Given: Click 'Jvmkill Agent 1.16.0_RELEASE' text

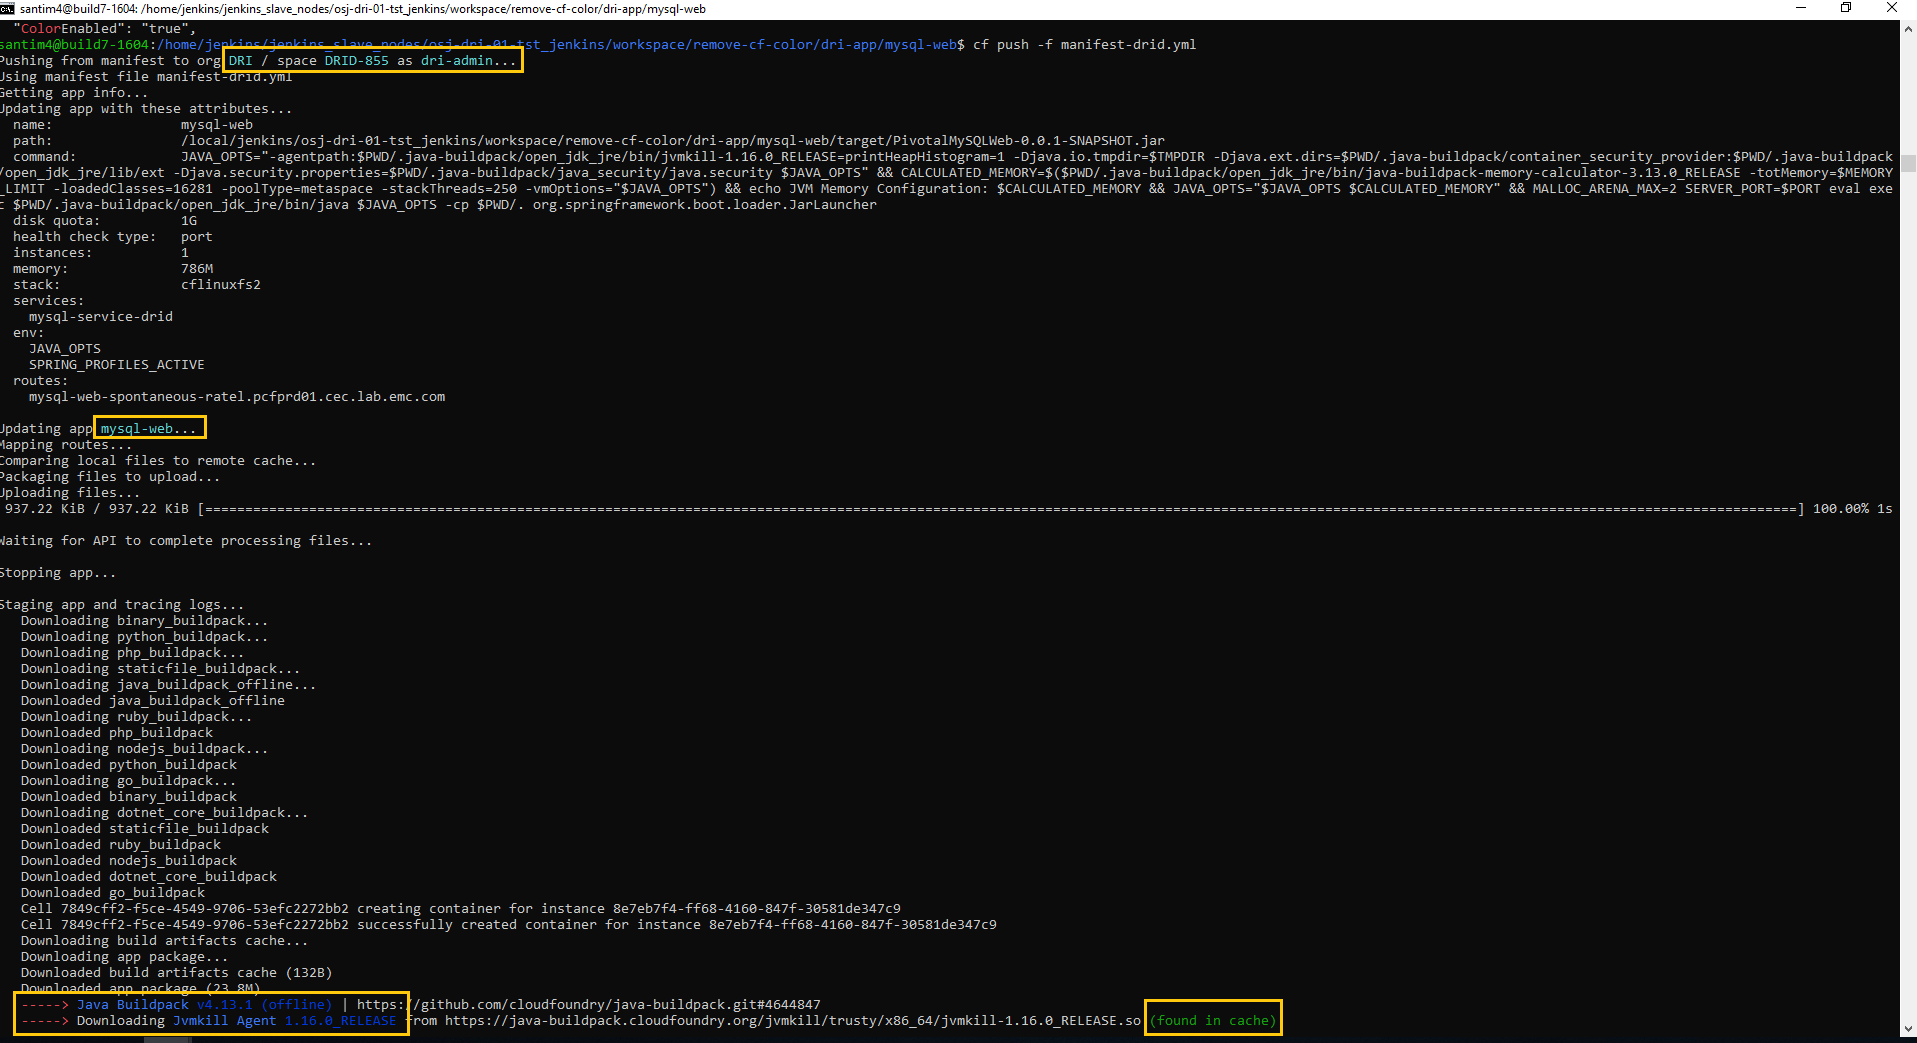Looking at the screenshot, I should coord(285,1021).
